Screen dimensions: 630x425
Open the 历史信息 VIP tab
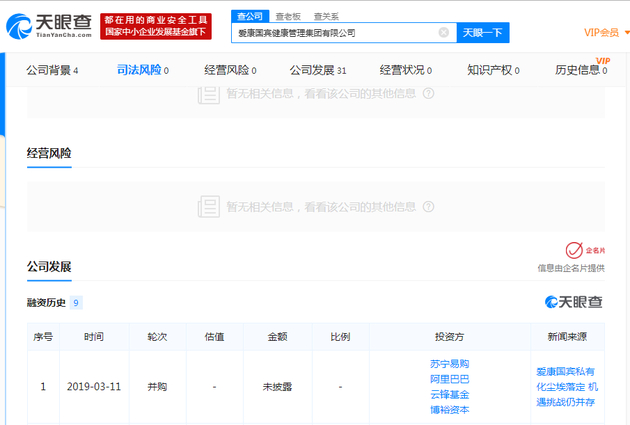click(581, 70)
